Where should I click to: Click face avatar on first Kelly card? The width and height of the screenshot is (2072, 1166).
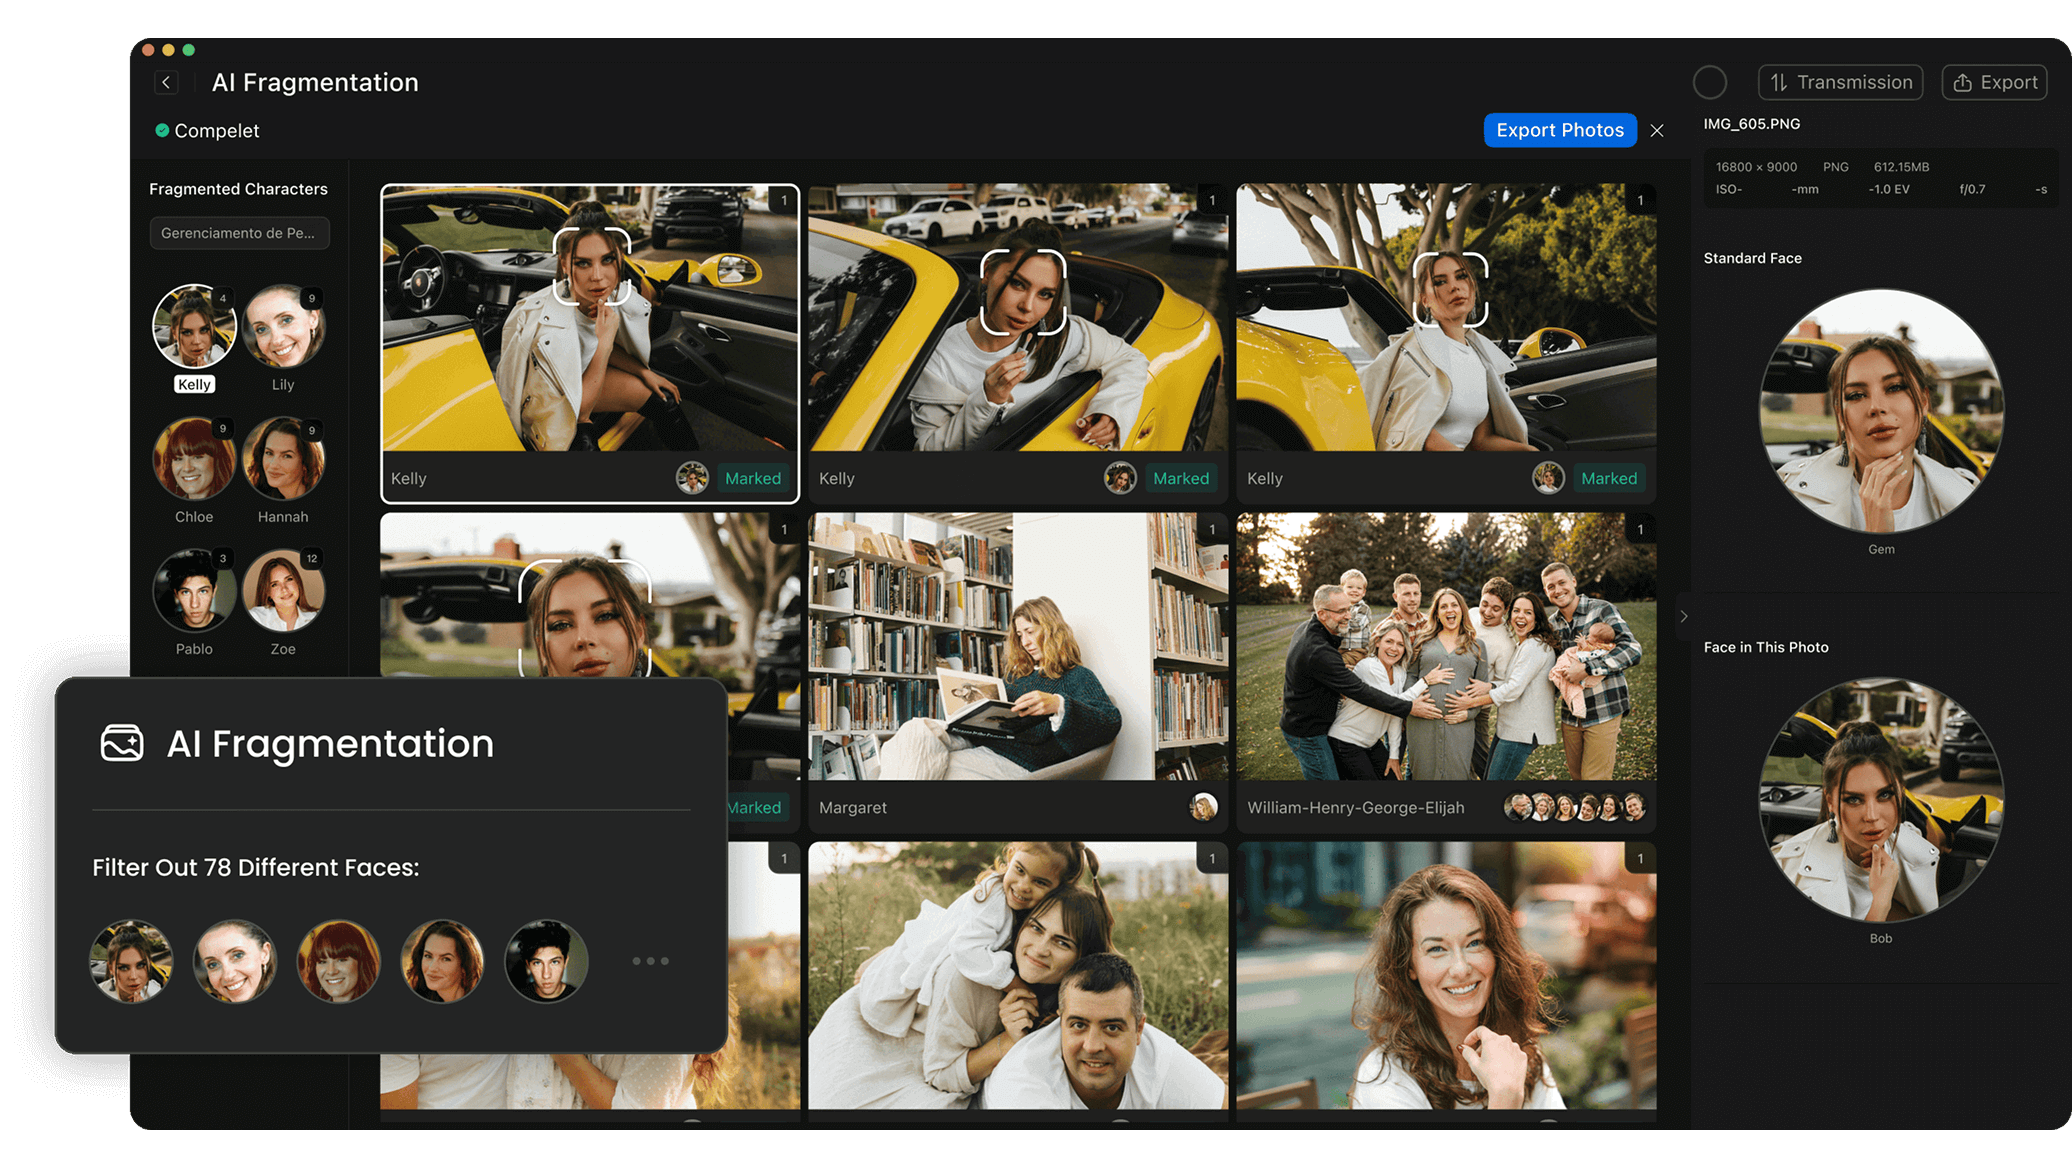pyautogui.click(x=692, y=478)
